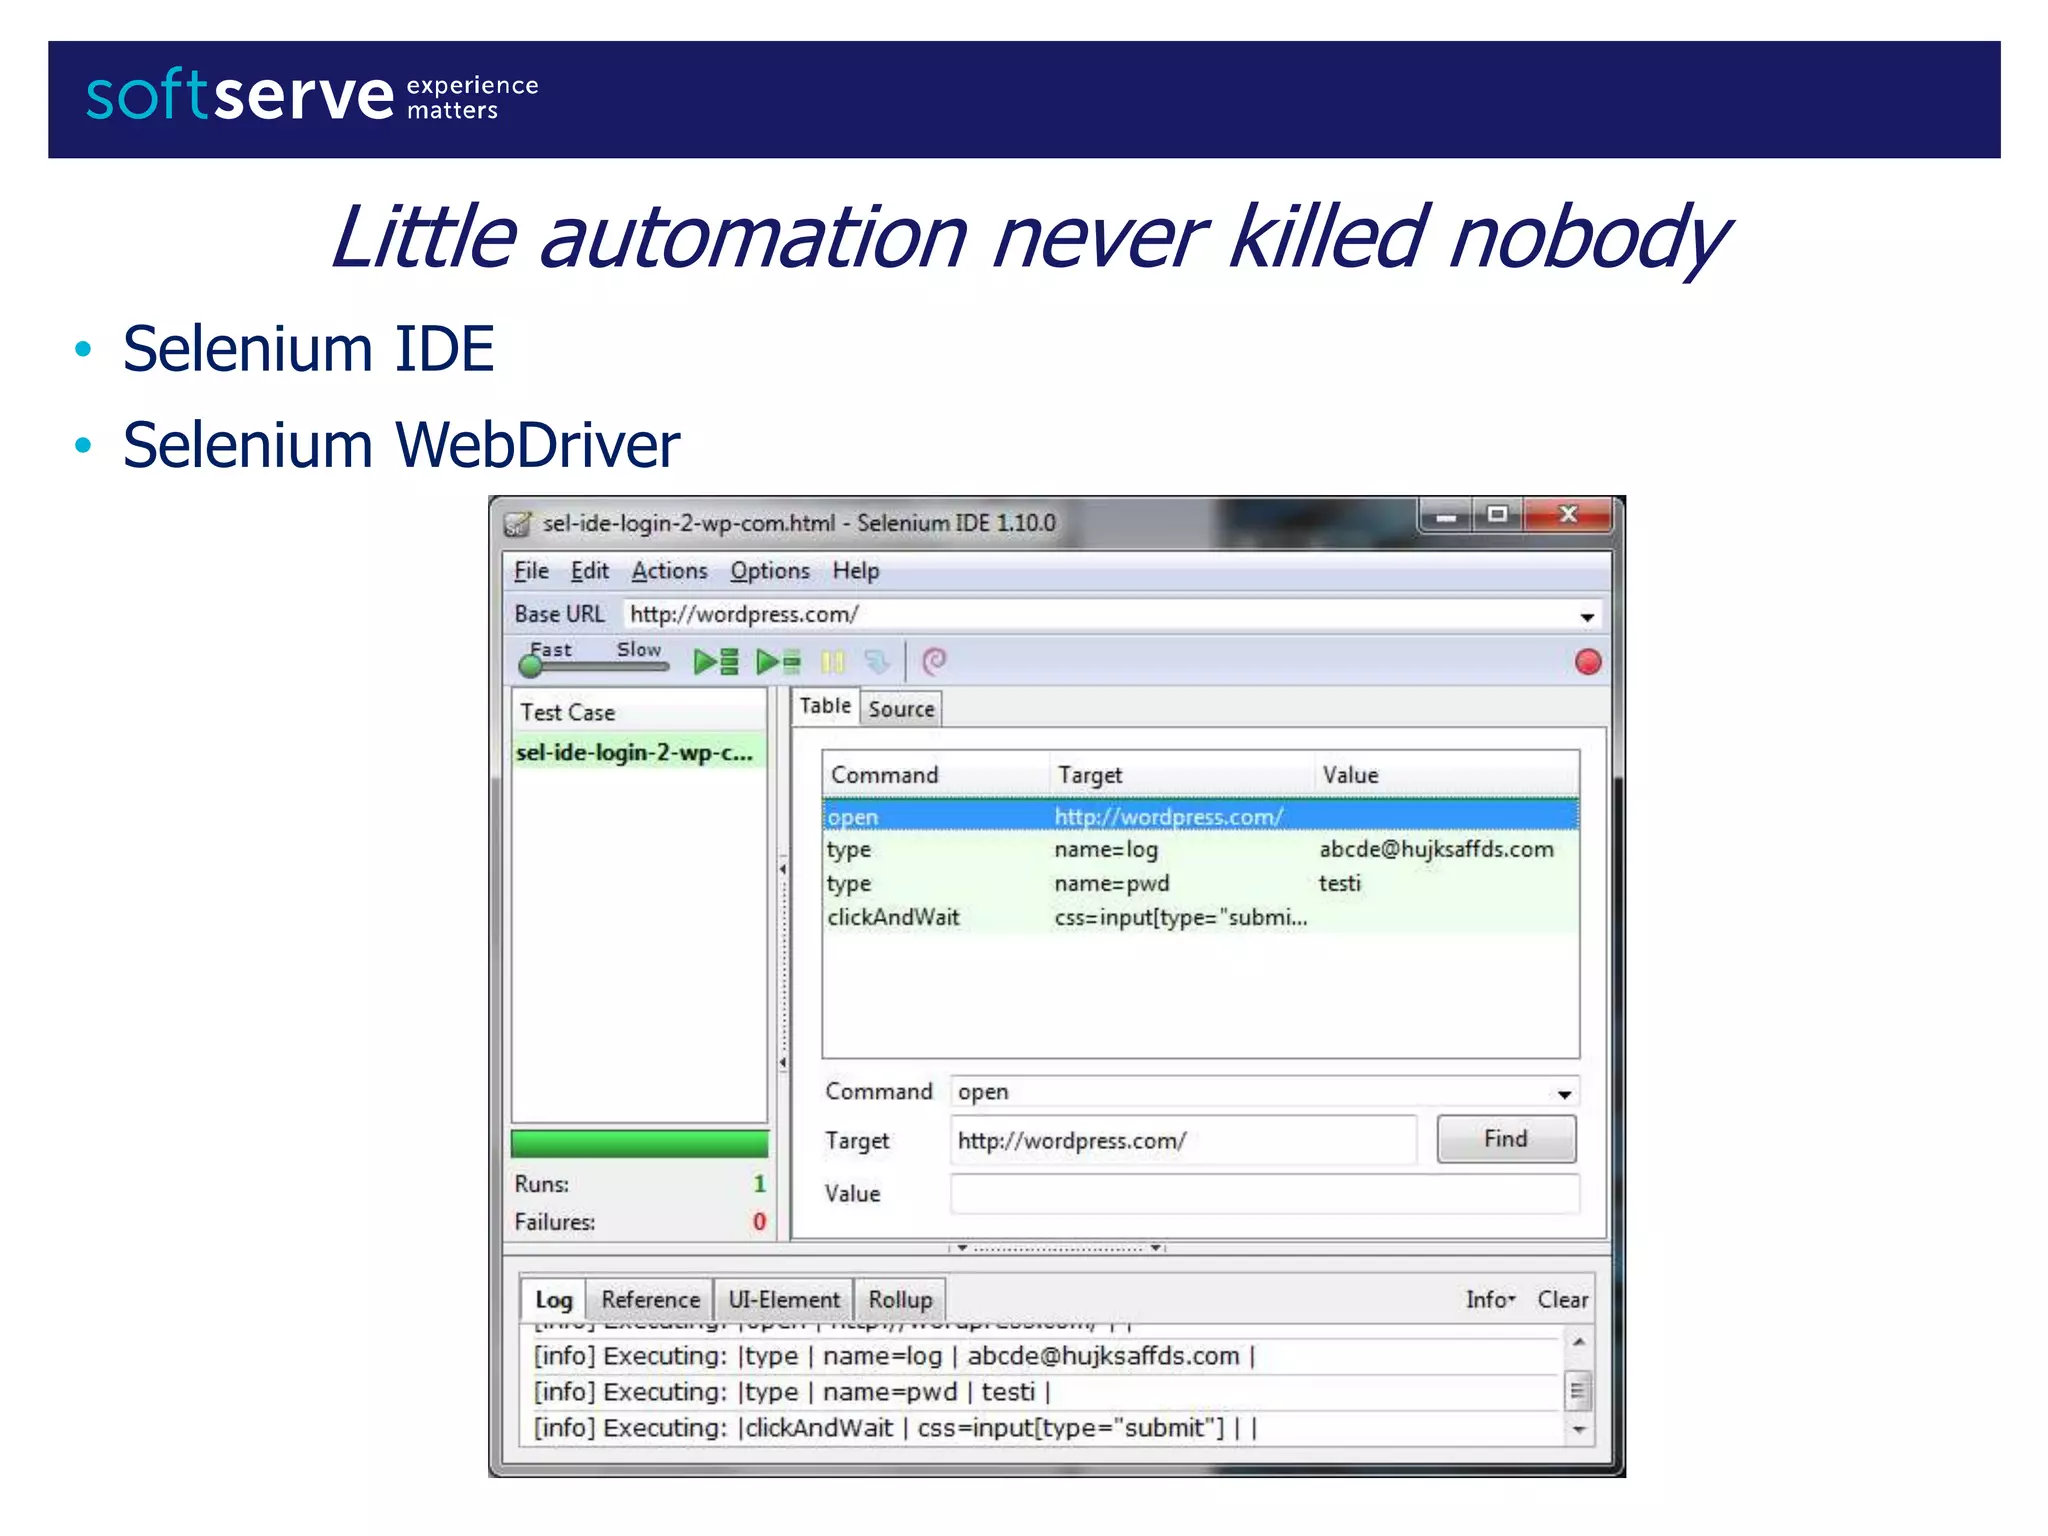2048x1536 pixels.
Task: Click the Fast/Slow speed slider handle
Action: [530, 666]
